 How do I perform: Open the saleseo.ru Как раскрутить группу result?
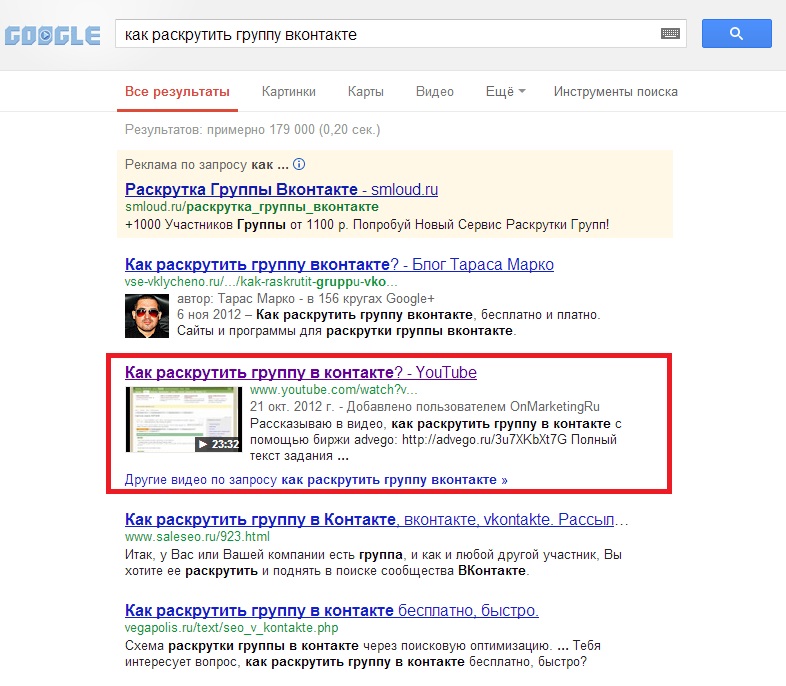point(376,519)
